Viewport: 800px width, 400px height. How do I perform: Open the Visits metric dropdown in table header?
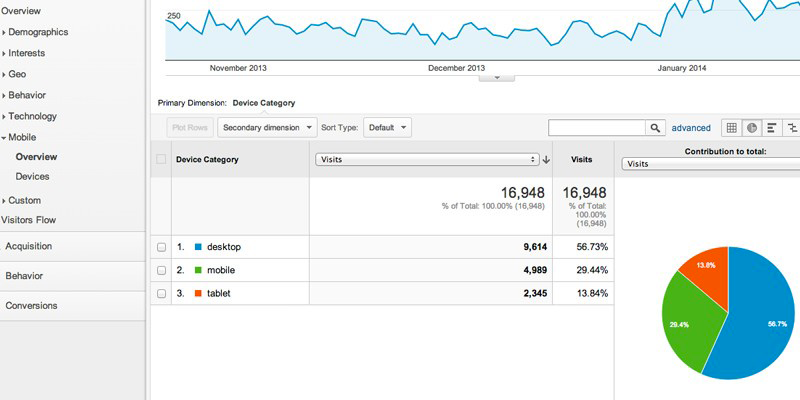pyautogui.click(x=427, y=159)
